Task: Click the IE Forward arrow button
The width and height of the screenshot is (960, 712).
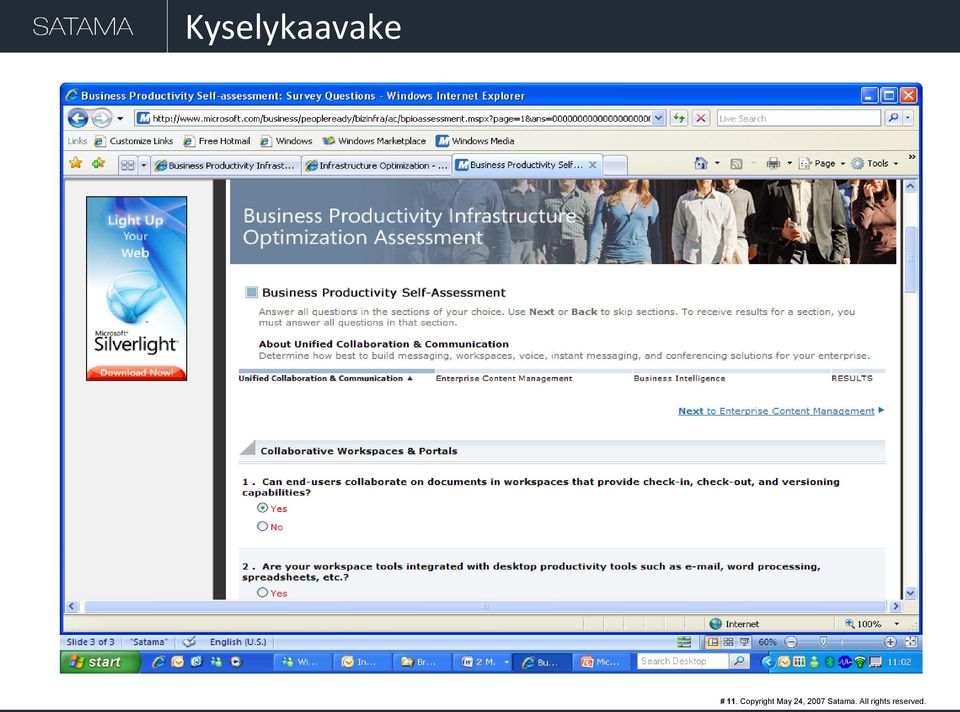Action: click(x=102, y=118)
